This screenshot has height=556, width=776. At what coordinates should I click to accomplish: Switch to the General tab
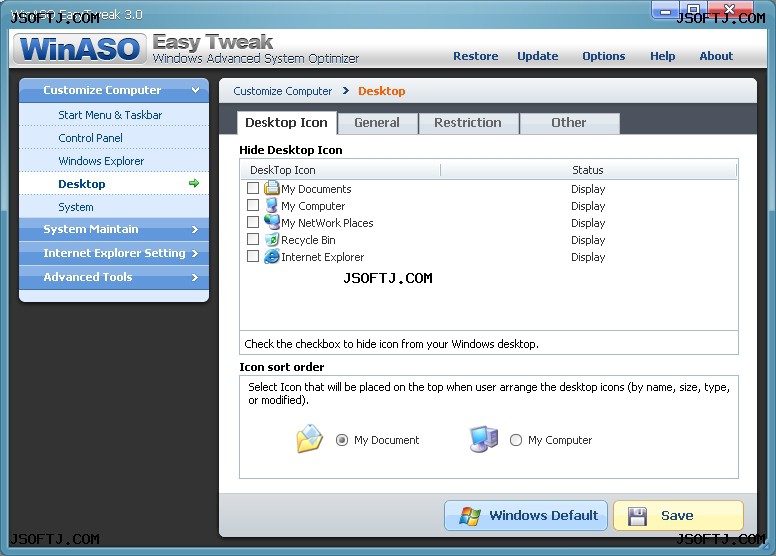[x=377, y=123]
